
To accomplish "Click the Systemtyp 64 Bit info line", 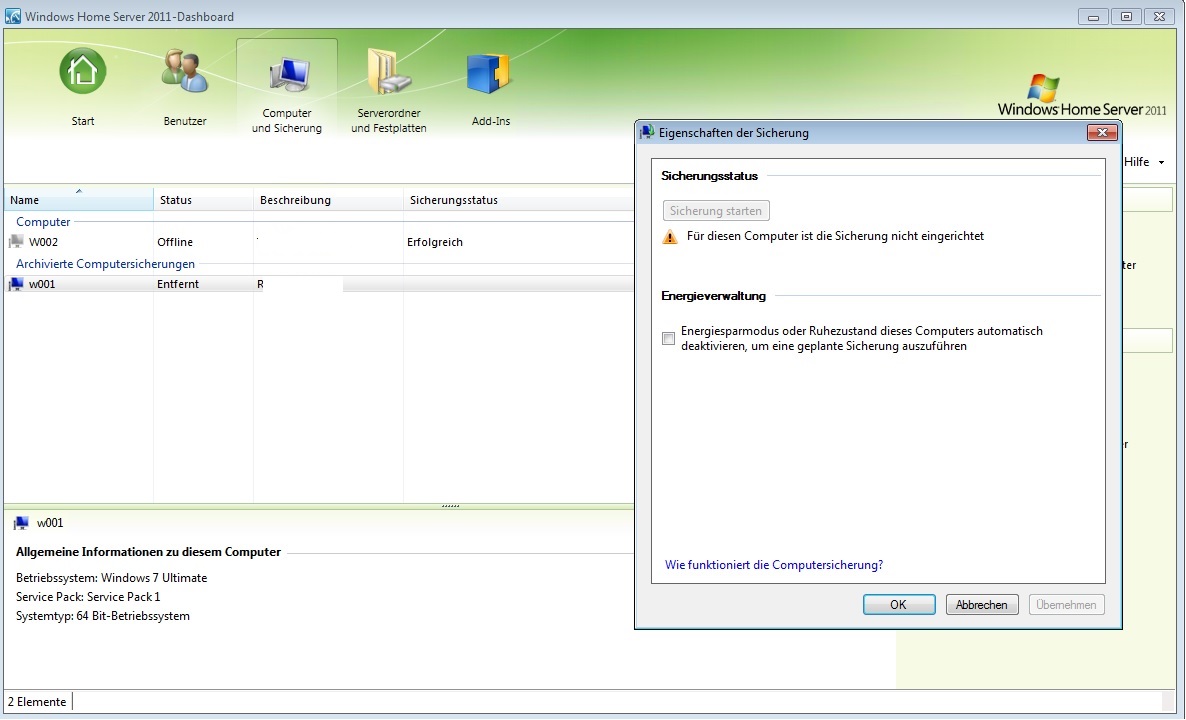I will point(103,616).
